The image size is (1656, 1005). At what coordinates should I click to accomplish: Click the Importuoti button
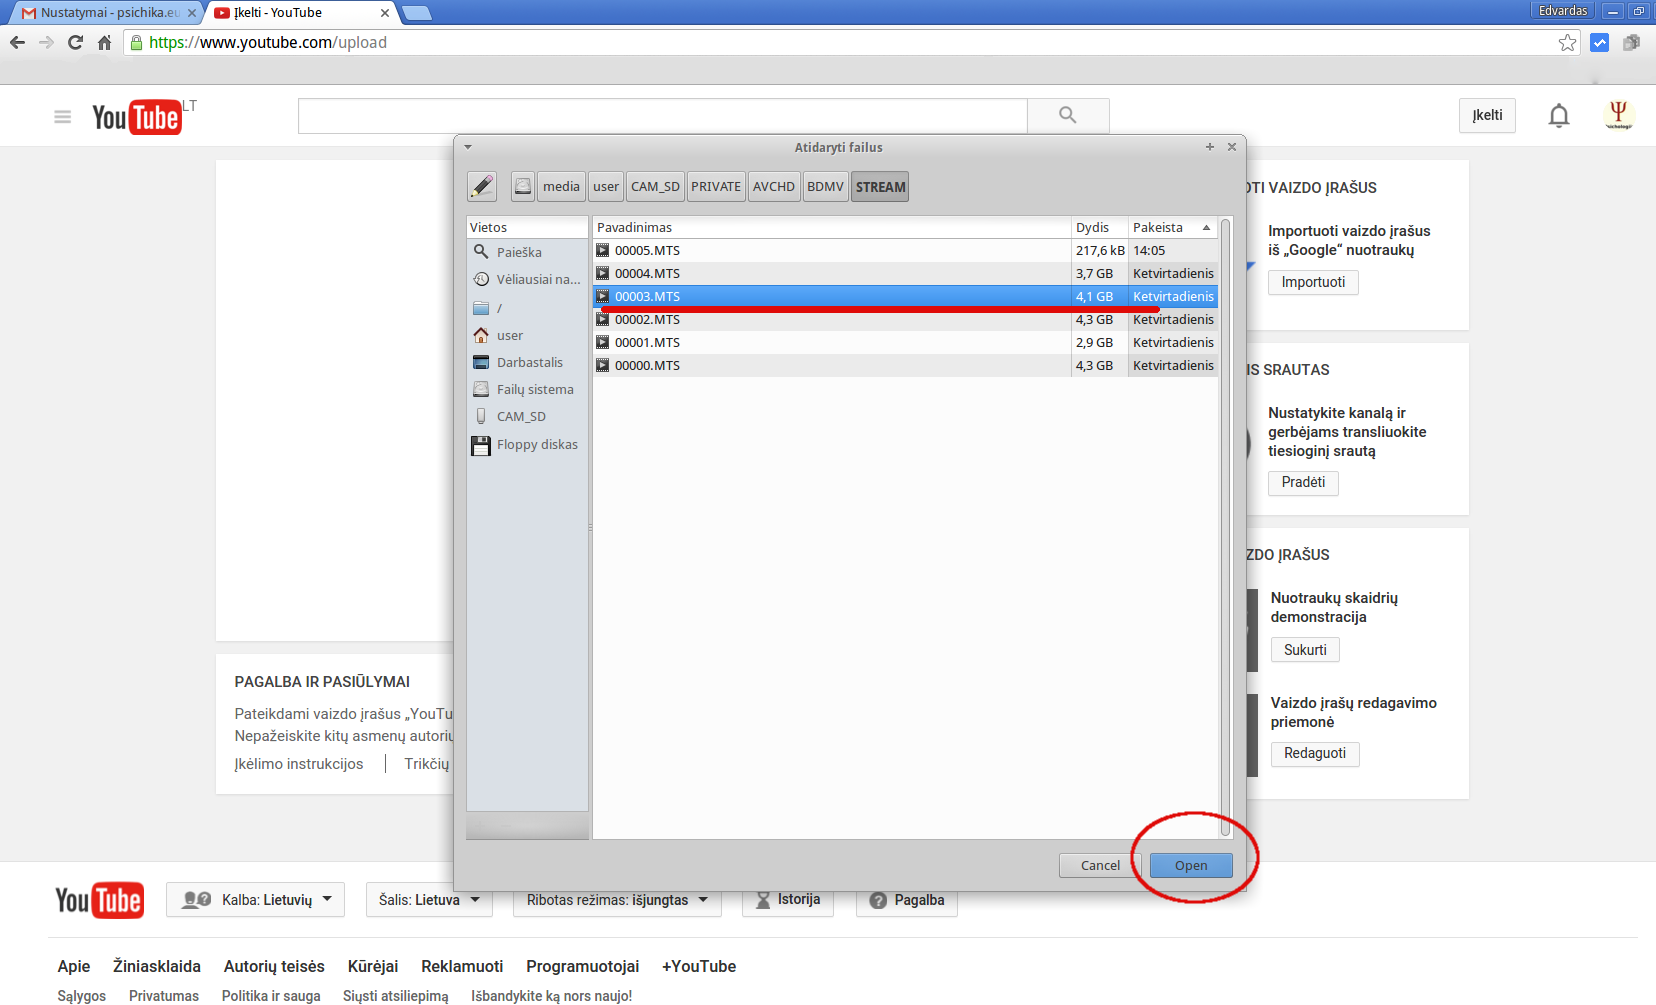point(1313,282)
